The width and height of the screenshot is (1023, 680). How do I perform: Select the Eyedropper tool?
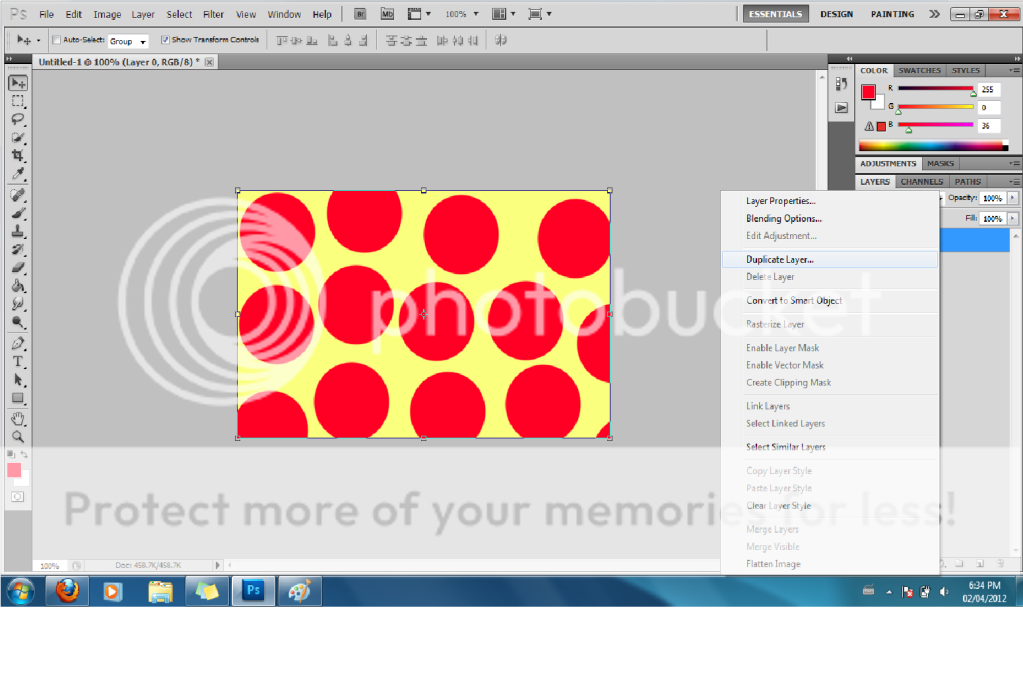18,174
